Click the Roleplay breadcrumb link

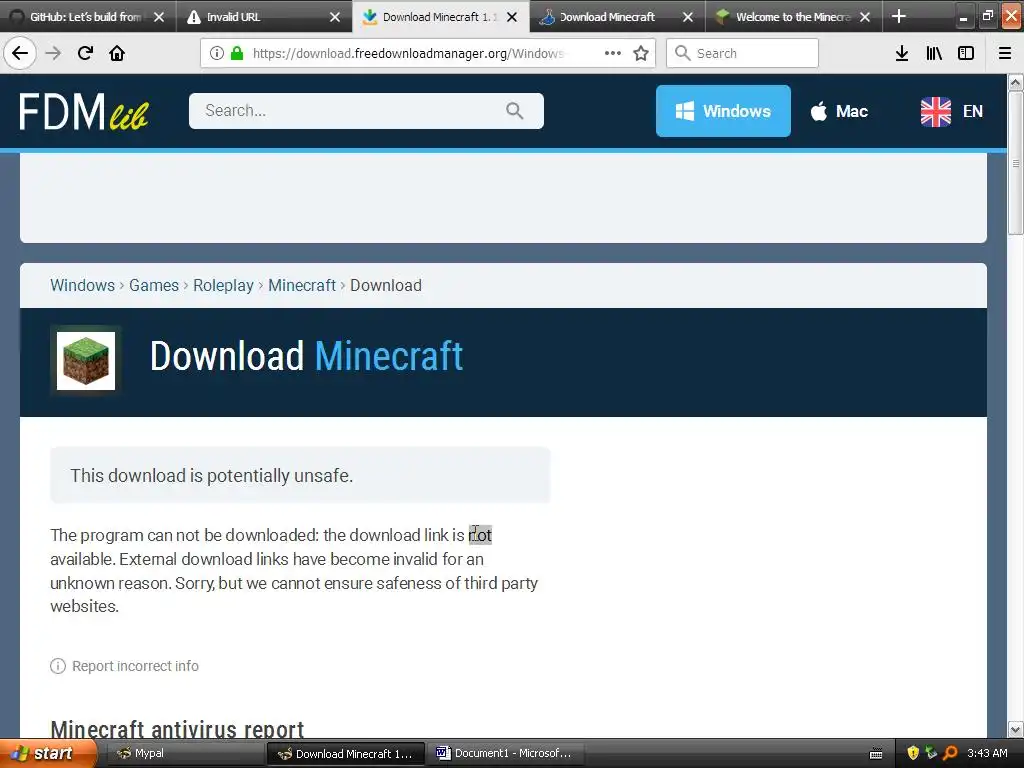pyautogui.click(x=223, y=285)
